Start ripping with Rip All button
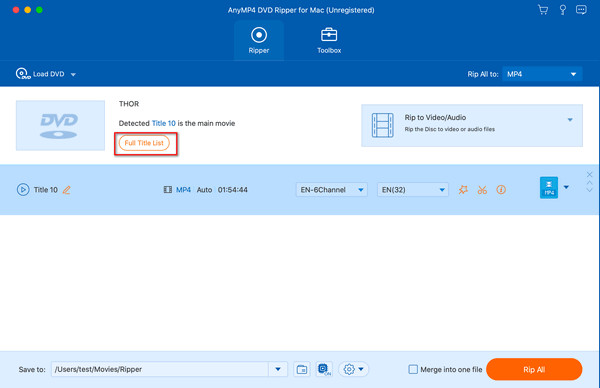Viewport: 600px width, 388px height. 534,369
